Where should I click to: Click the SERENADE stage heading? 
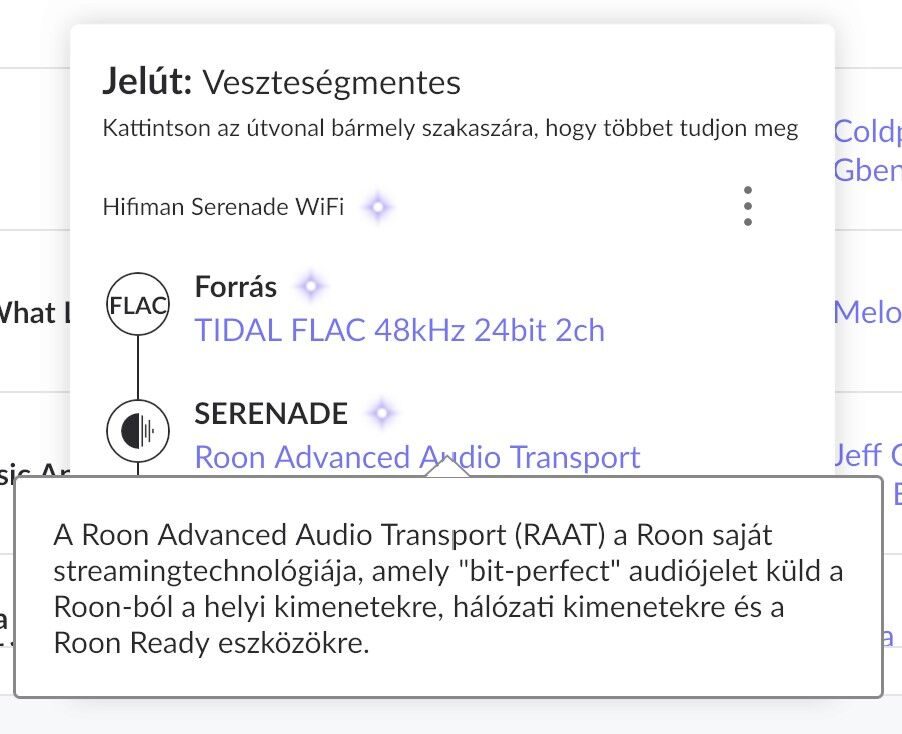pos(271,413)
